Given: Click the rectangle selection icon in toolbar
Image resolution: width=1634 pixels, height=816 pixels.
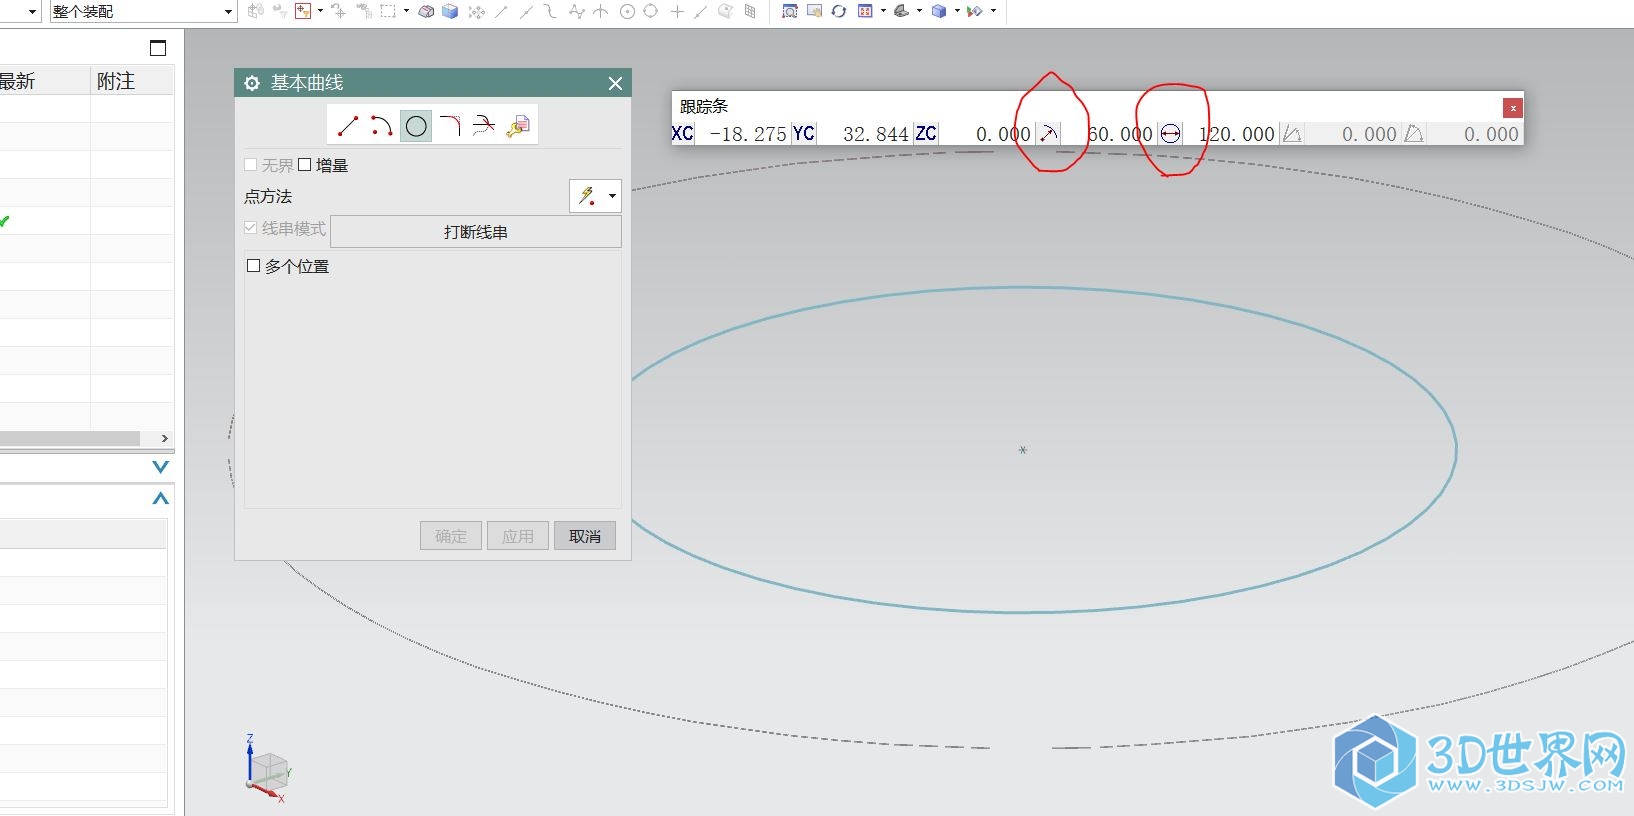Looking at the screenshot, I should tap(387, 11).
